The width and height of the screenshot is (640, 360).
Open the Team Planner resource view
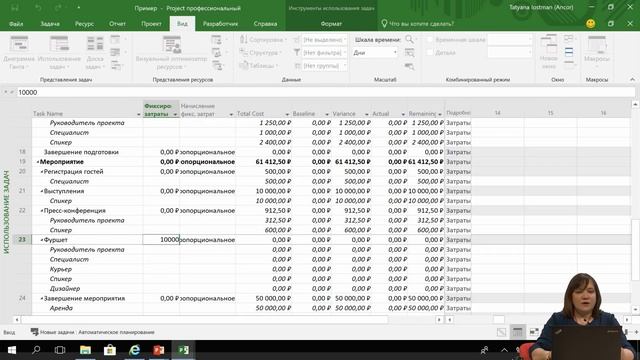point(171,52)
